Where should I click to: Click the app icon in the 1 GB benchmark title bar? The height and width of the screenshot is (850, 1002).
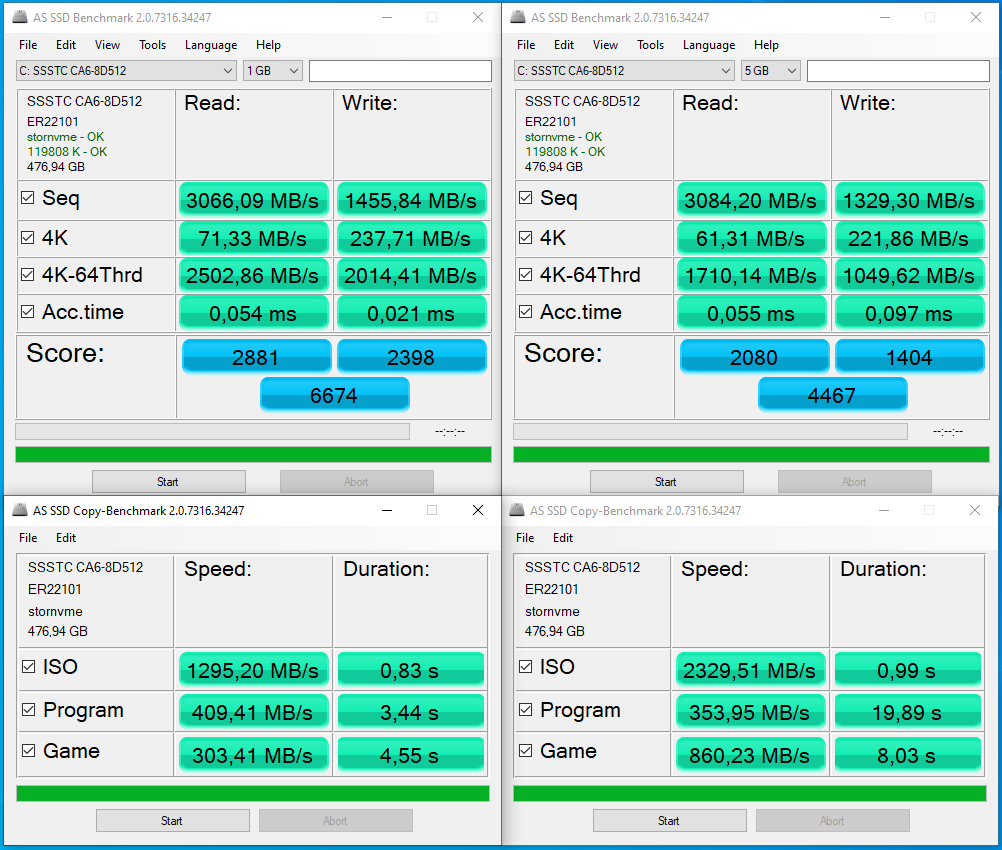20,17
